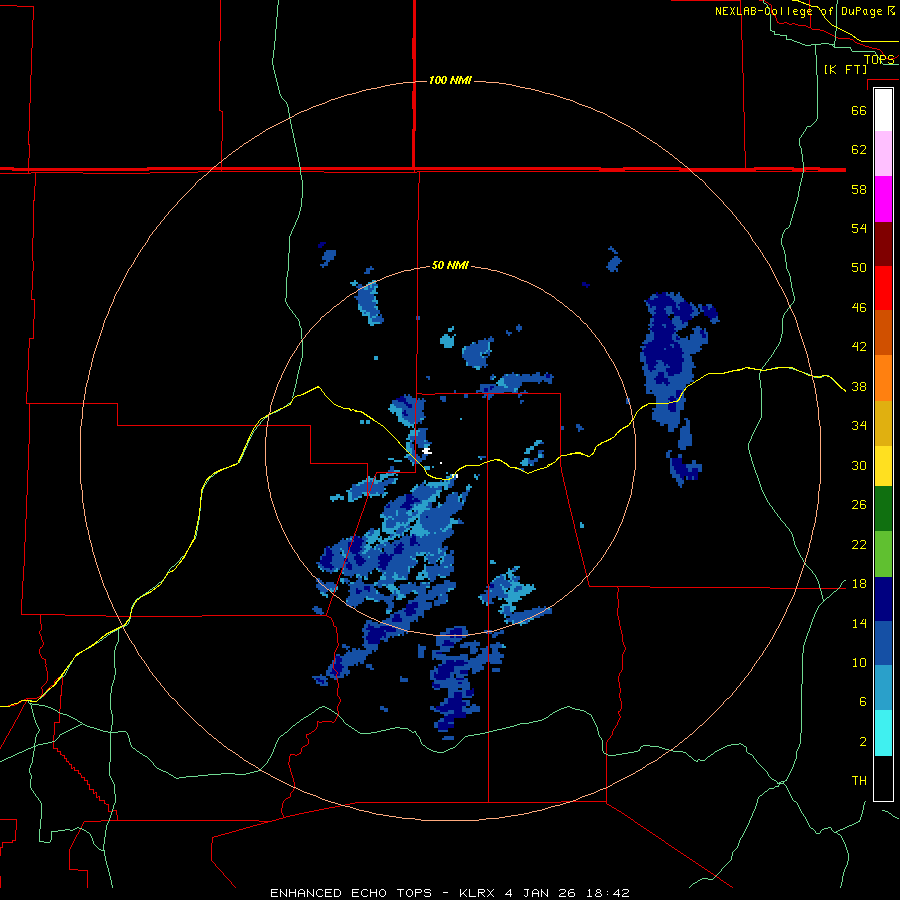Click the legend value 50
The image size is (900, 900).
pos(859,267)
